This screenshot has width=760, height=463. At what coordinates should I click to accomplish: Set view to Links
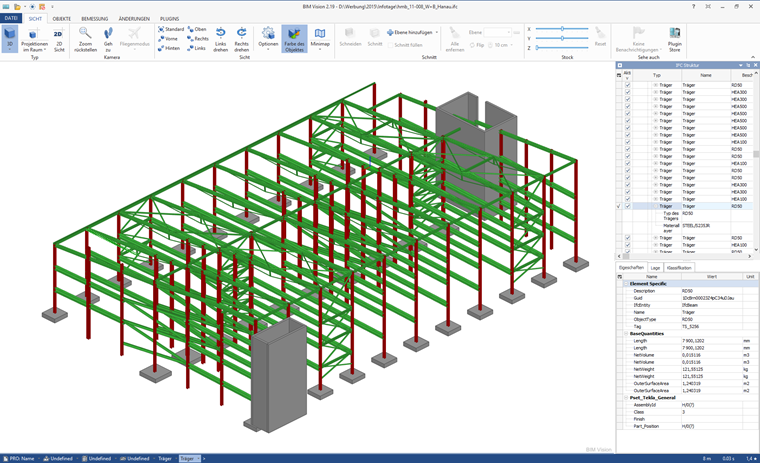[x=196, y=48]
